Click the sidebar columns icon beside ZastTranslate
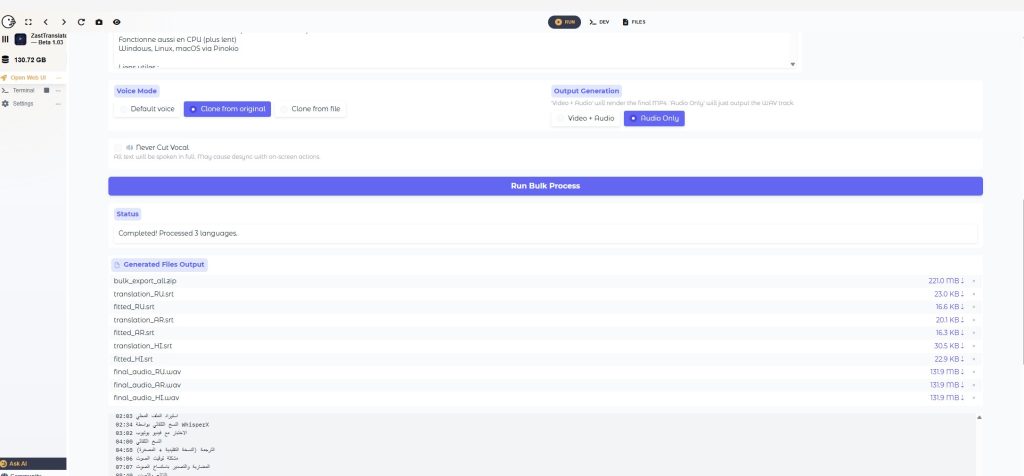 [5, 39]
